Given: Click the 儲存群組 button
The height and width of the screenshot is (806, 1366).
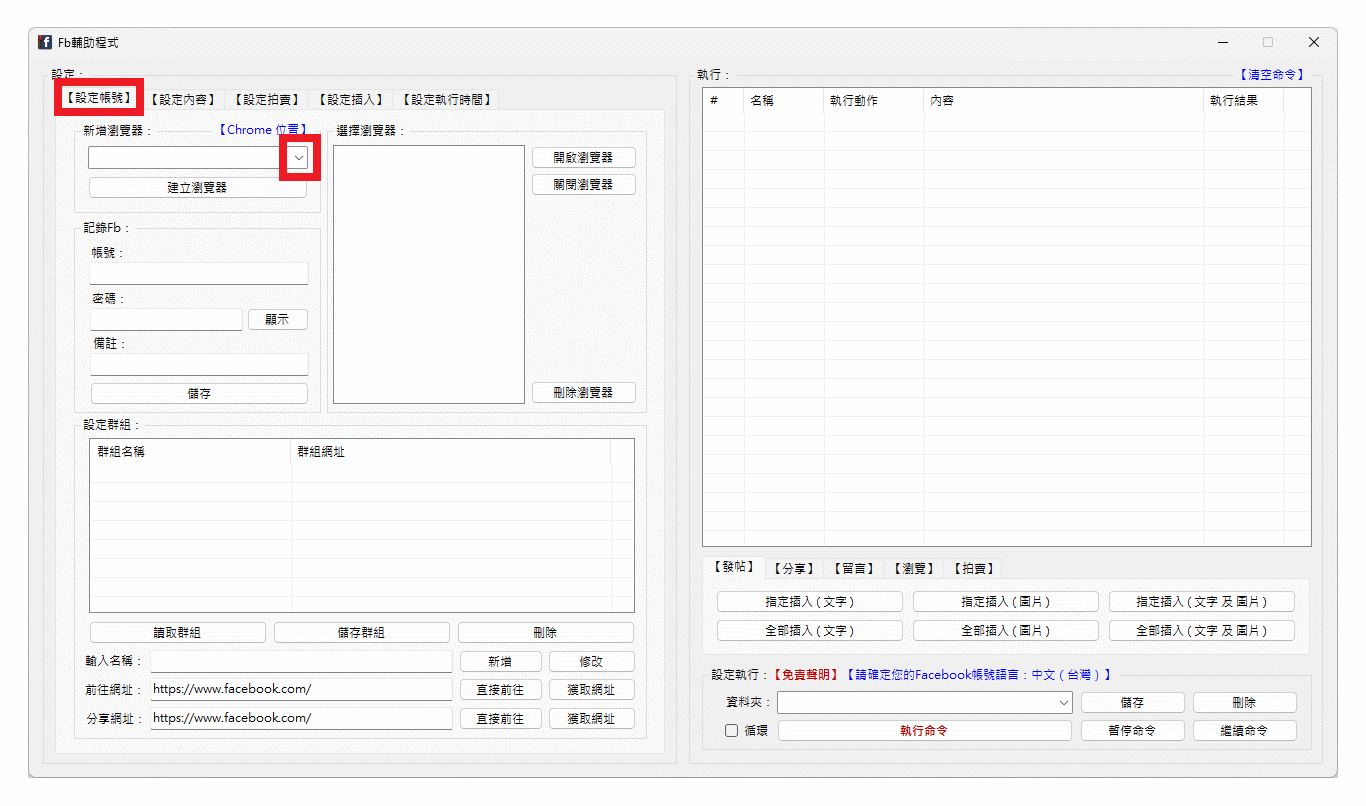Looking at the screenshot, I should (362, 633).
